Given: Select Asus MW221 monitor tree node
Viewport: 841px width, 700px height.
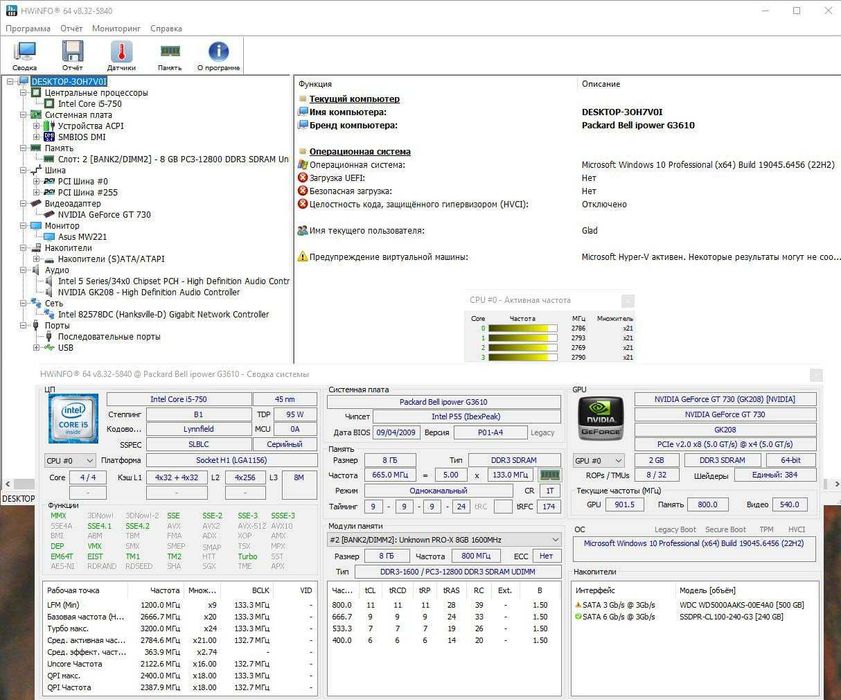Looking at the screenshot, I should (82, 237).
